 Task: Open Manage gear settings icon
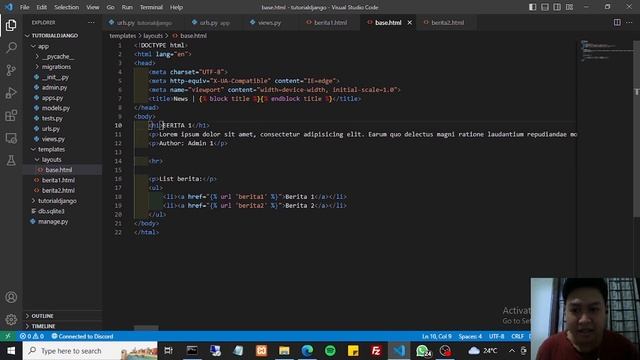point(11,319)
